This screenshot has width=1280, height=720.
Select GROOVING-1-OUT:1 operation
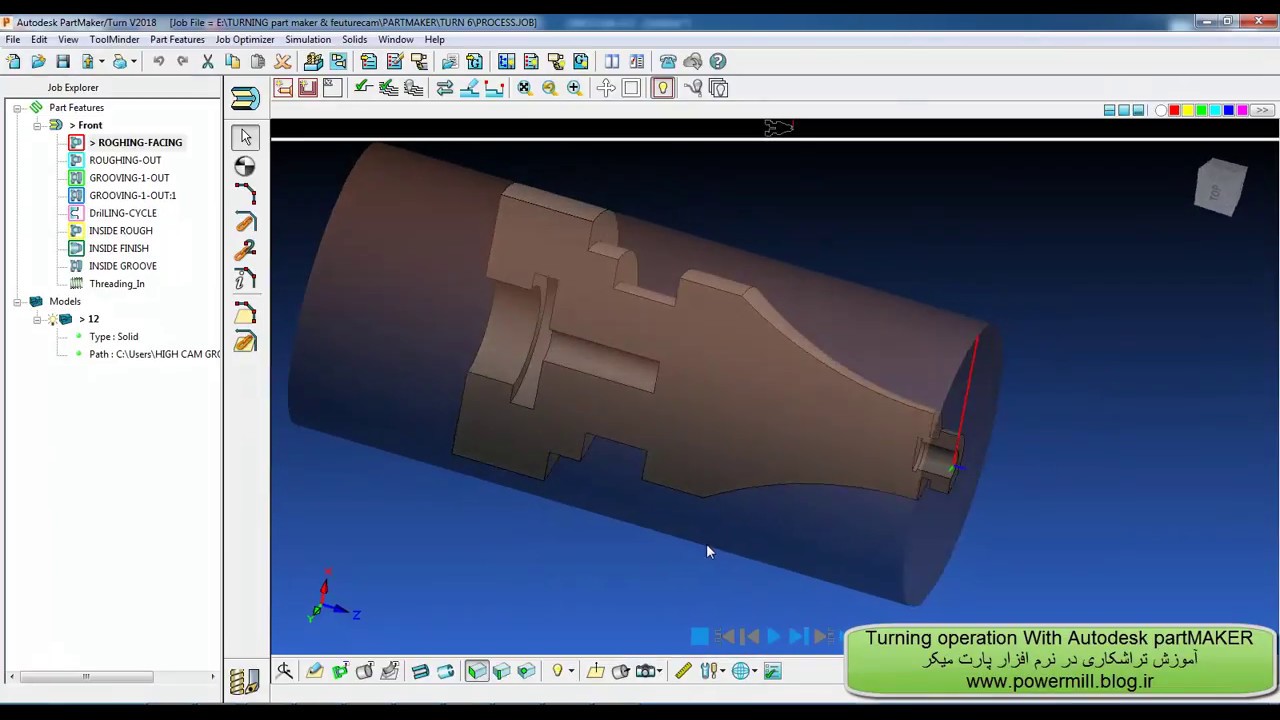[x=133, y=196]
